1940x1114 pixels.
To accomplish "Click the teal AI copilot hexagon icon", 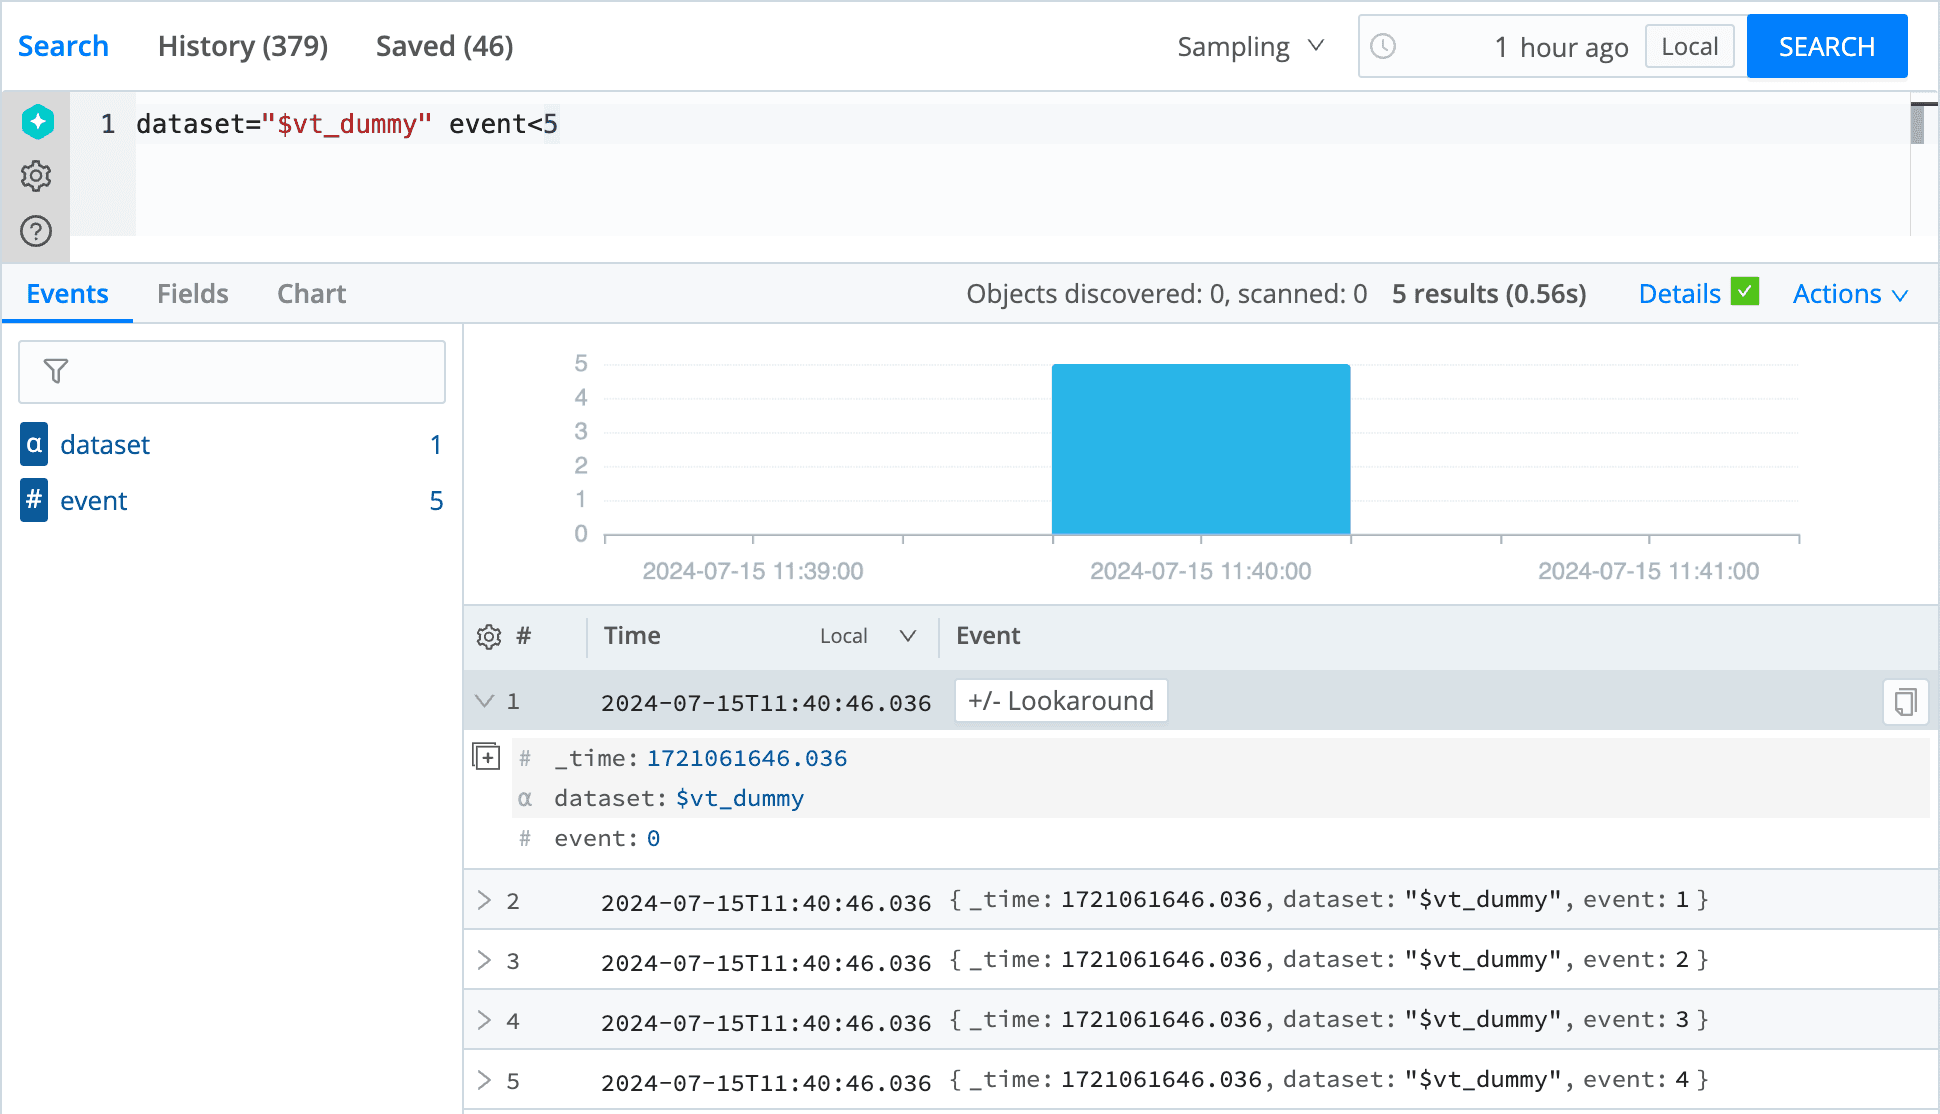I will (37, 122).
